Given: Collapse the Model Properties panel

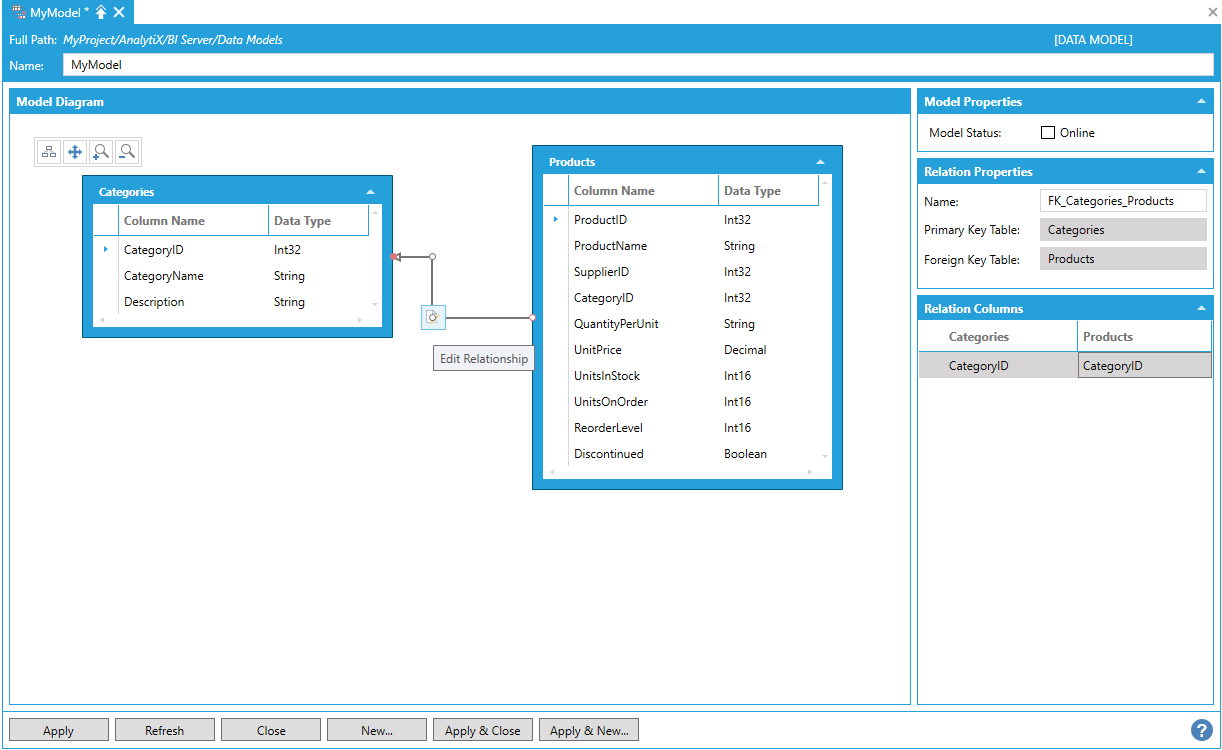Looking at the screenshot, I should 1200,102.
